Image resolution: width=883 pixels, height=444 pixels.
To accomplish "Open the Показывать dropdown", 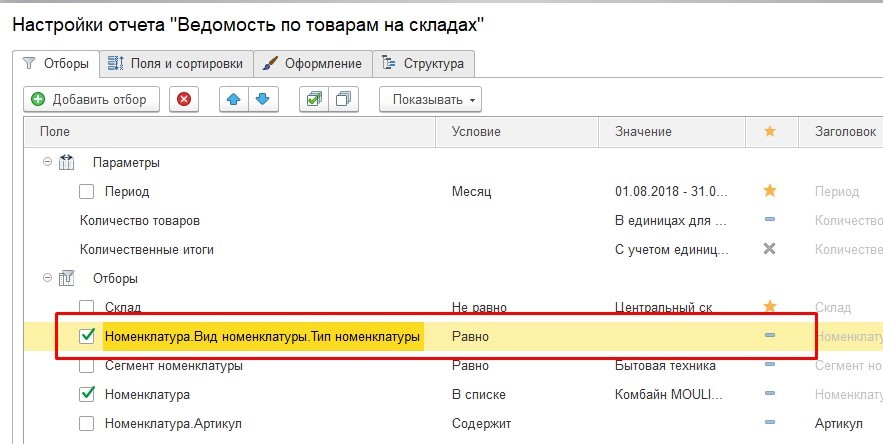I will (430, 99).
